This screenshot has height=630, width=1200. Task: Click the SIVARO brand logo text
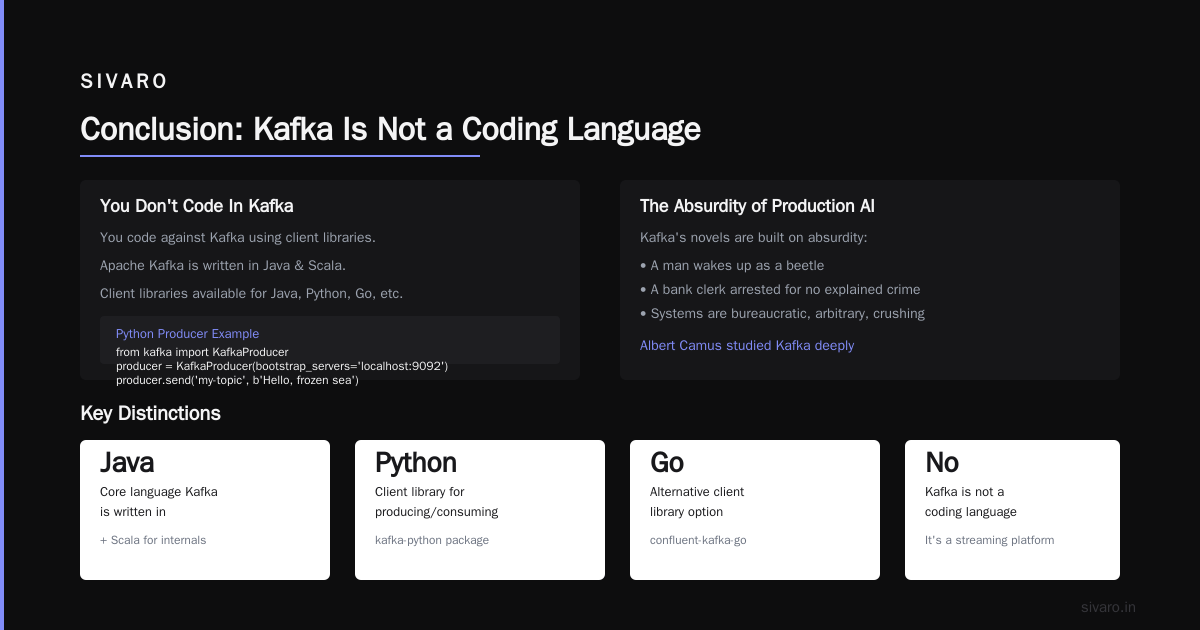tap(124, 82)
